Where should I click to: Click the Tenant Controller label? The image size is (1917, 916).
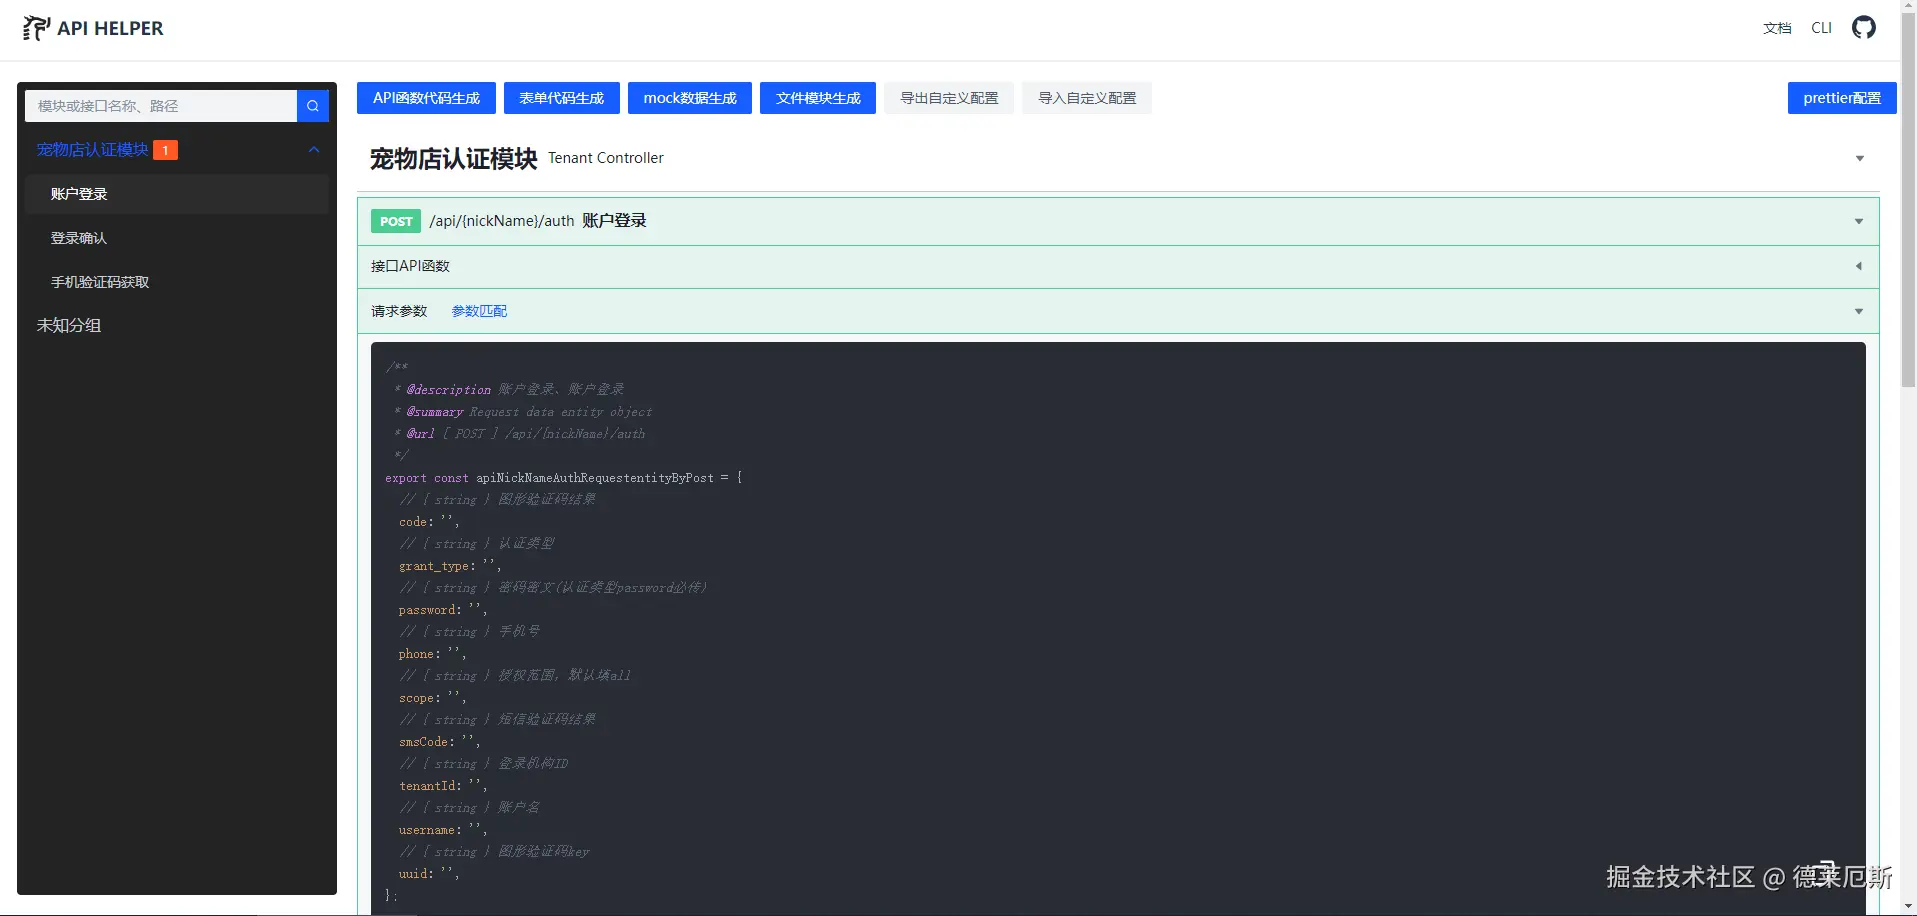pyautogui.click(x=606, y=158)
